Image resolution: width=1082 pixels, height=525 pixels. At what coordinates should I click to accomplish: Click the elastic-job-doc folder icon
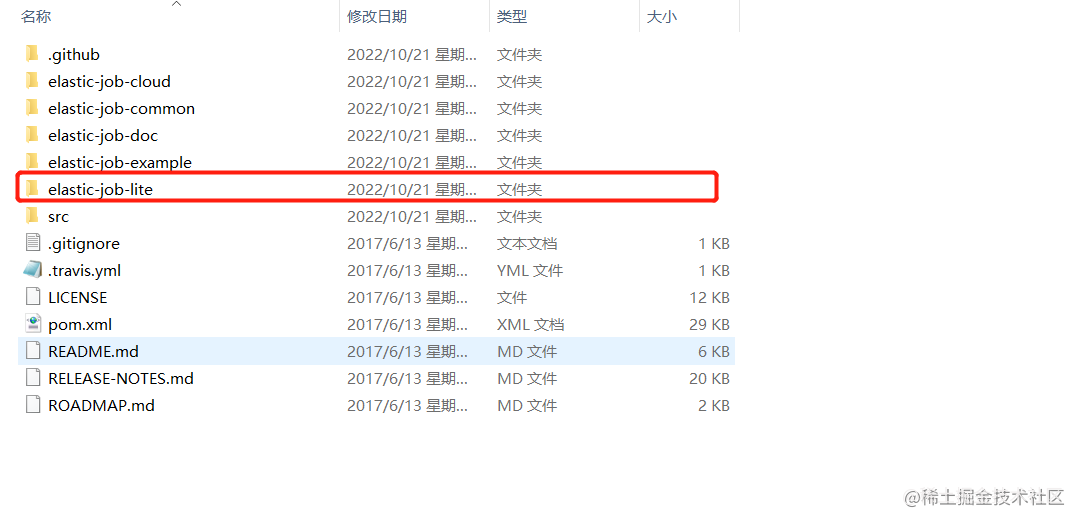point(32,135)
